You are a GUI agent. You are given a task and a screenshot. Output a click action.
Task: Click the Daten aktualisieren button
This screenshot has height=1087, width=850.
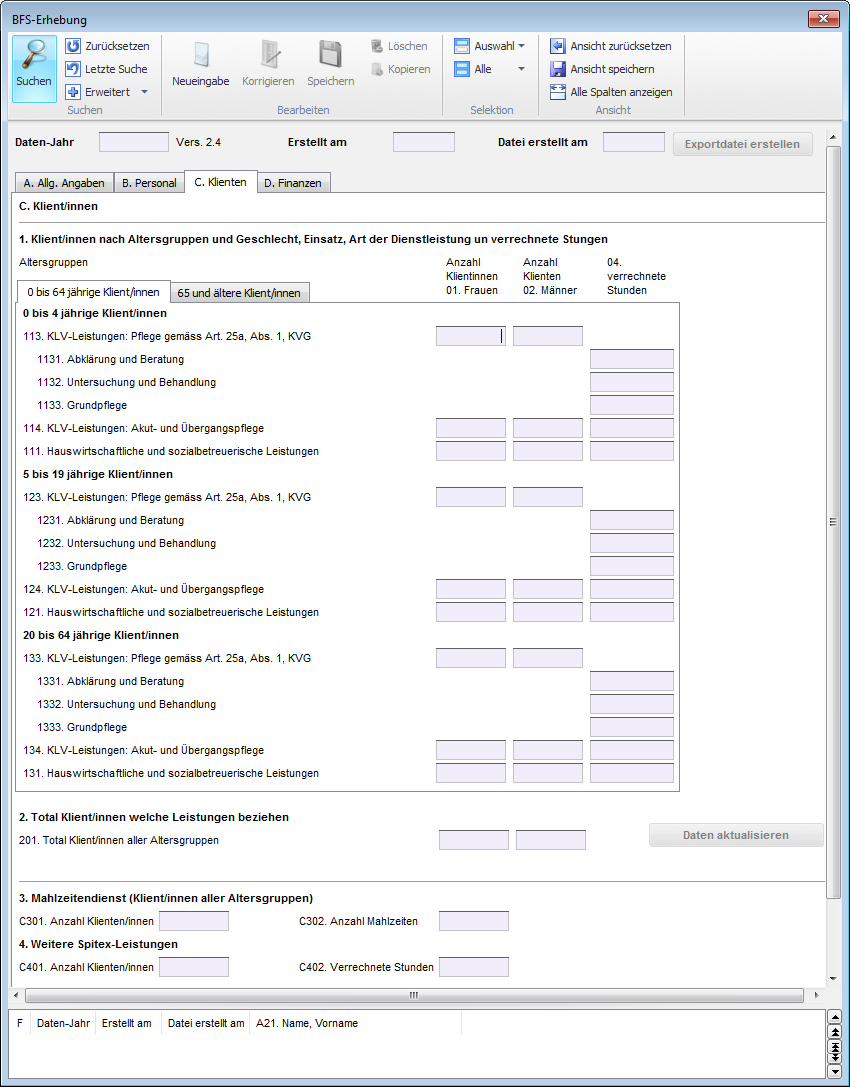(736, 835)
